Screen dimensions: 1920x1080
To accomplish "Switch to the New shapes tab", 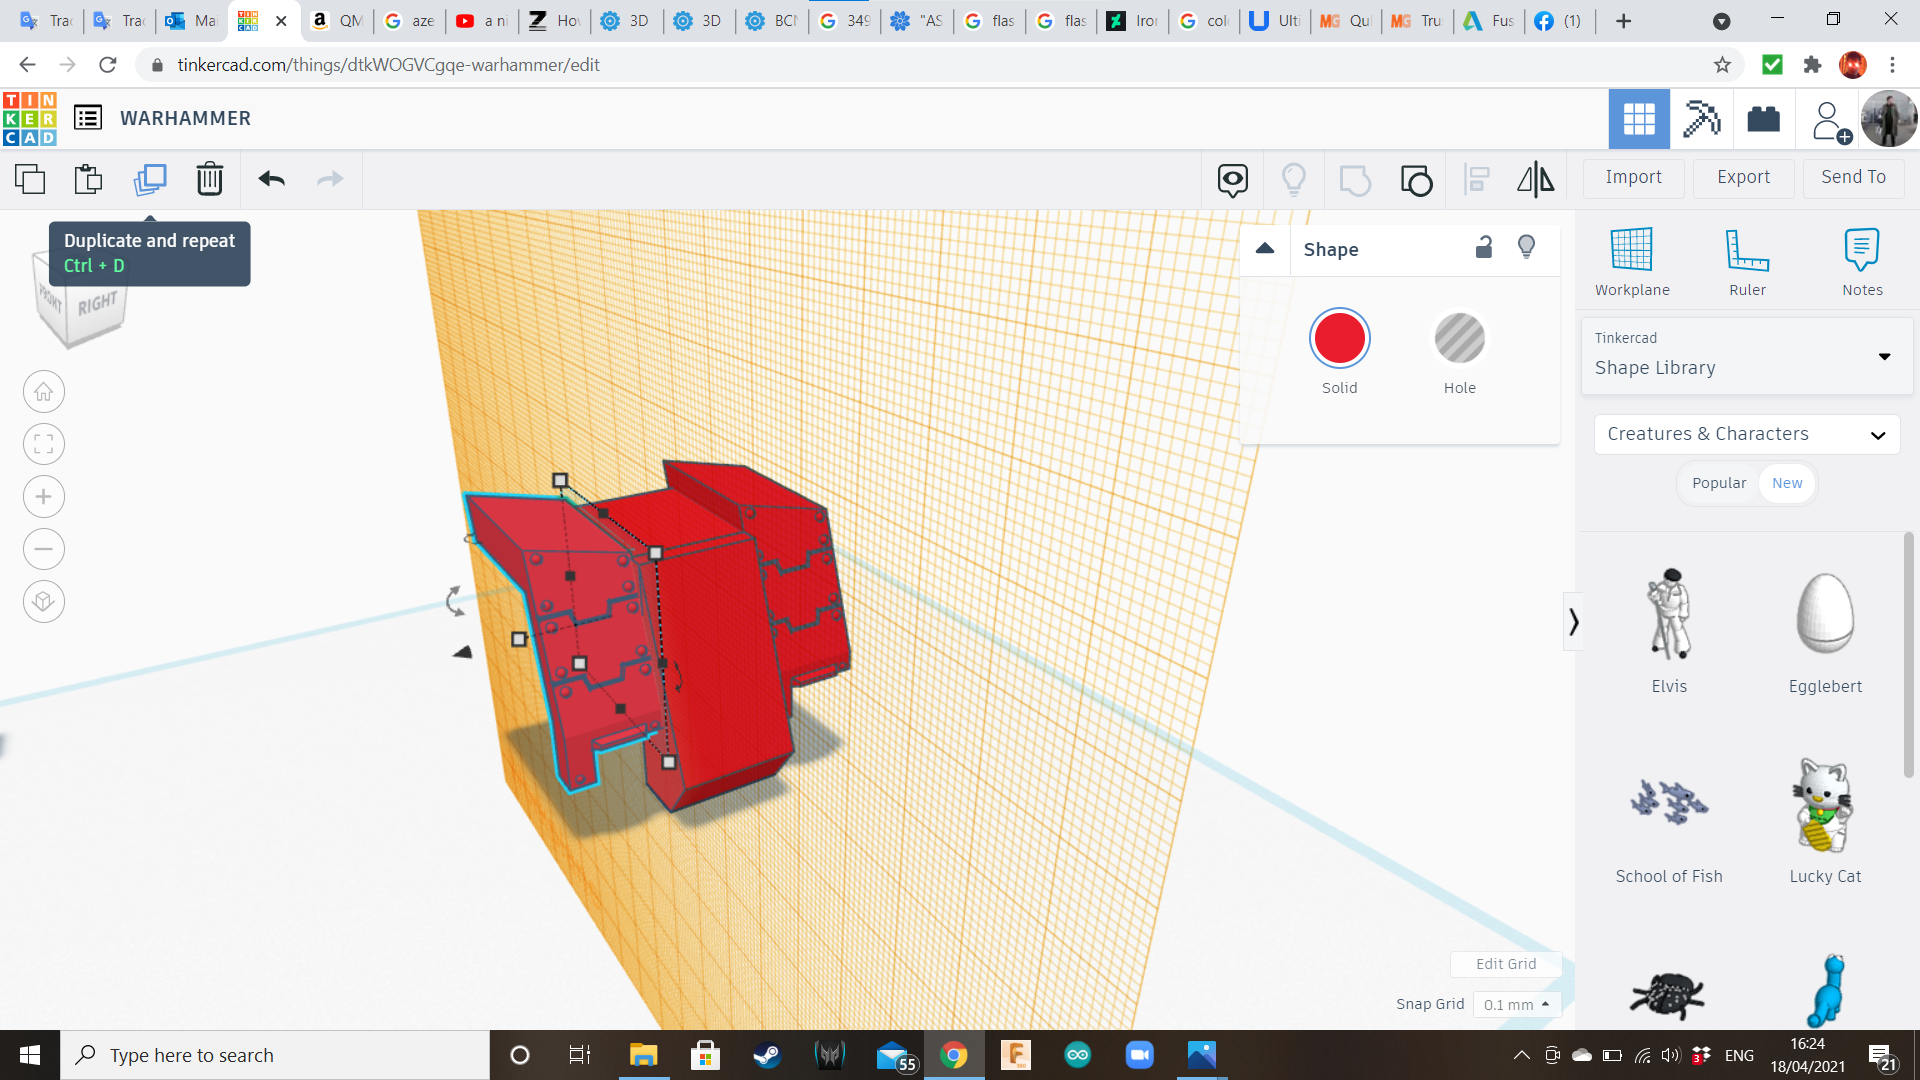I will coord(1787,483).
